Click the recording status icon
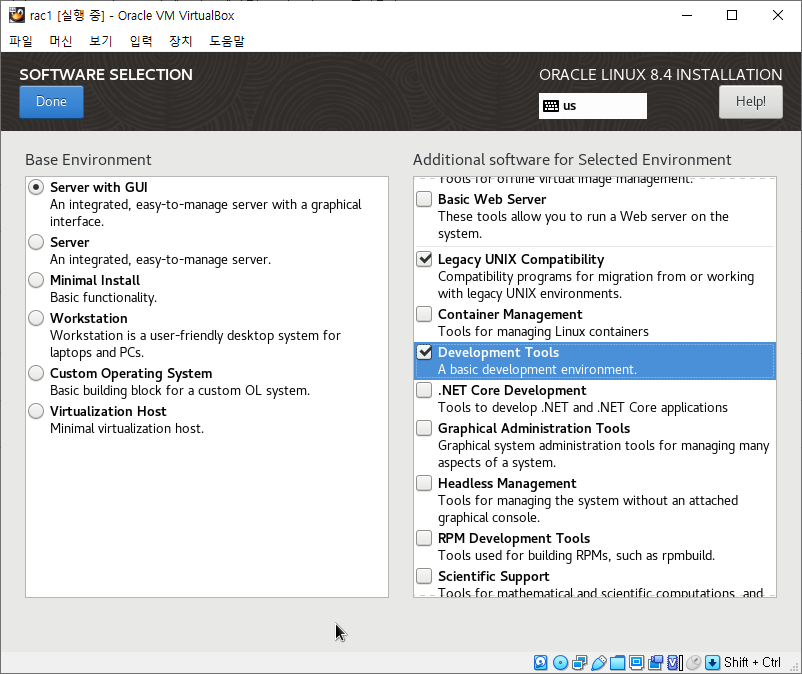This screenshot has width=802, height=674. point(655,663)
